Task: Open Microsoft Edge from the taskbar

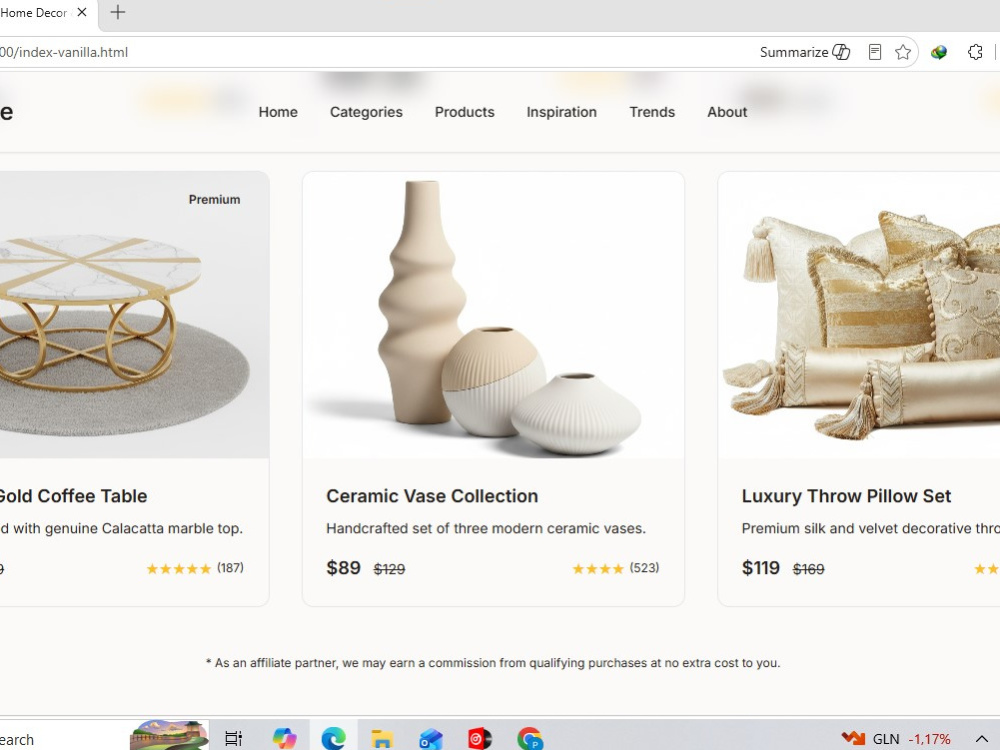Action: (333, 739)
